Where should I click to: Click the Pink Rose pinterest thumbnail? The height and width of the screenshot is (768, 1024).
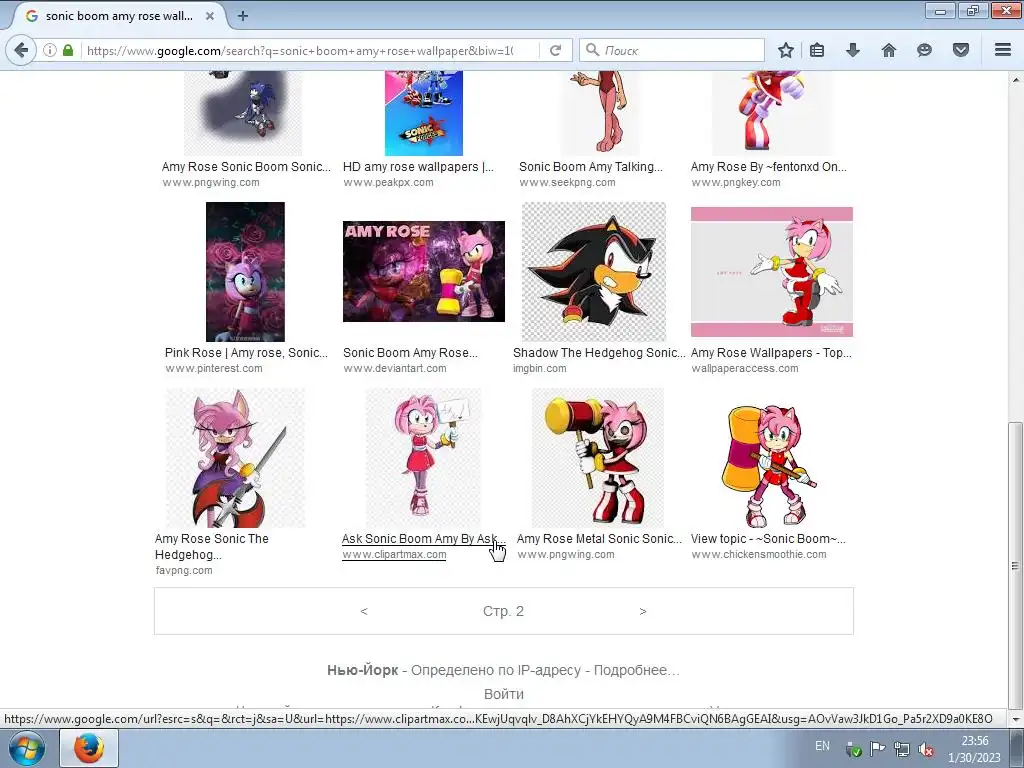tap(245, 272)
